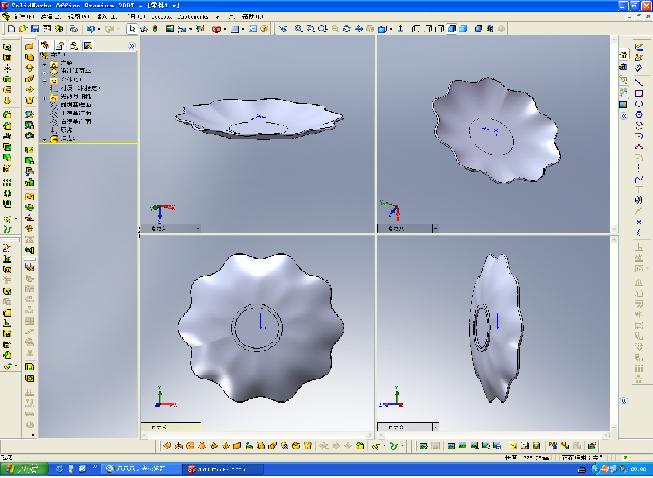
Task: Click the Zoom to Fit icon
Action: tap(299, 29)
